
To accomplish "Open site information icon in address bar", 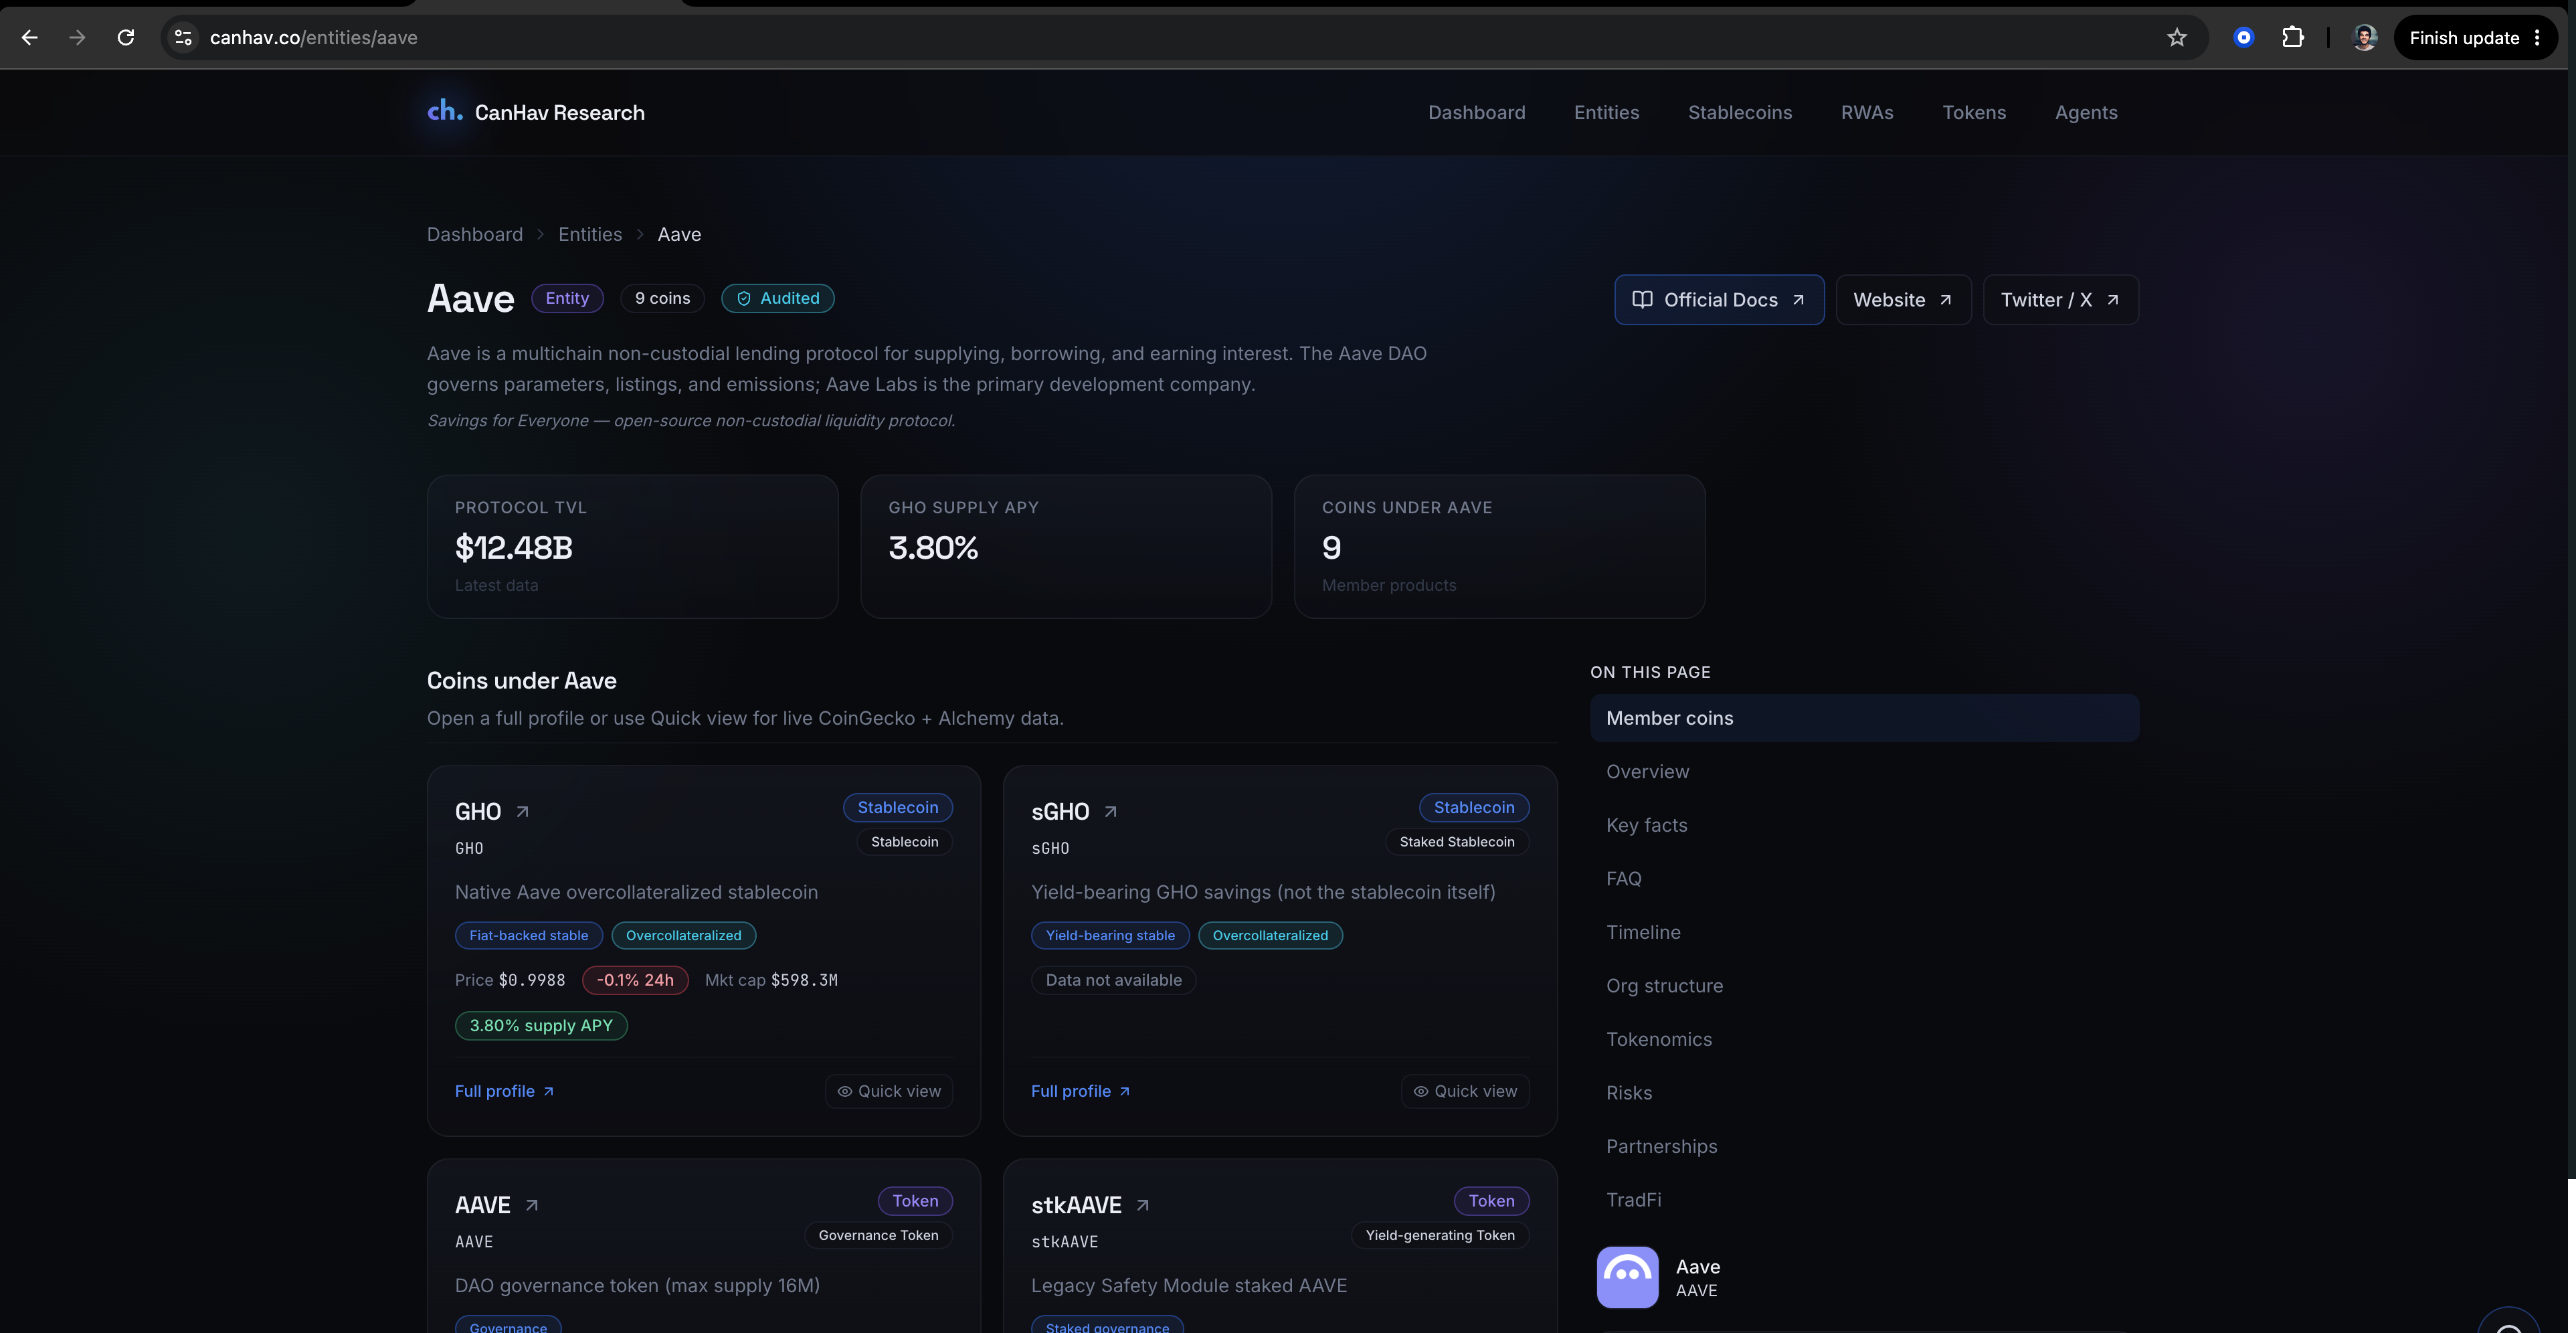I will click(x=183, y=38).
